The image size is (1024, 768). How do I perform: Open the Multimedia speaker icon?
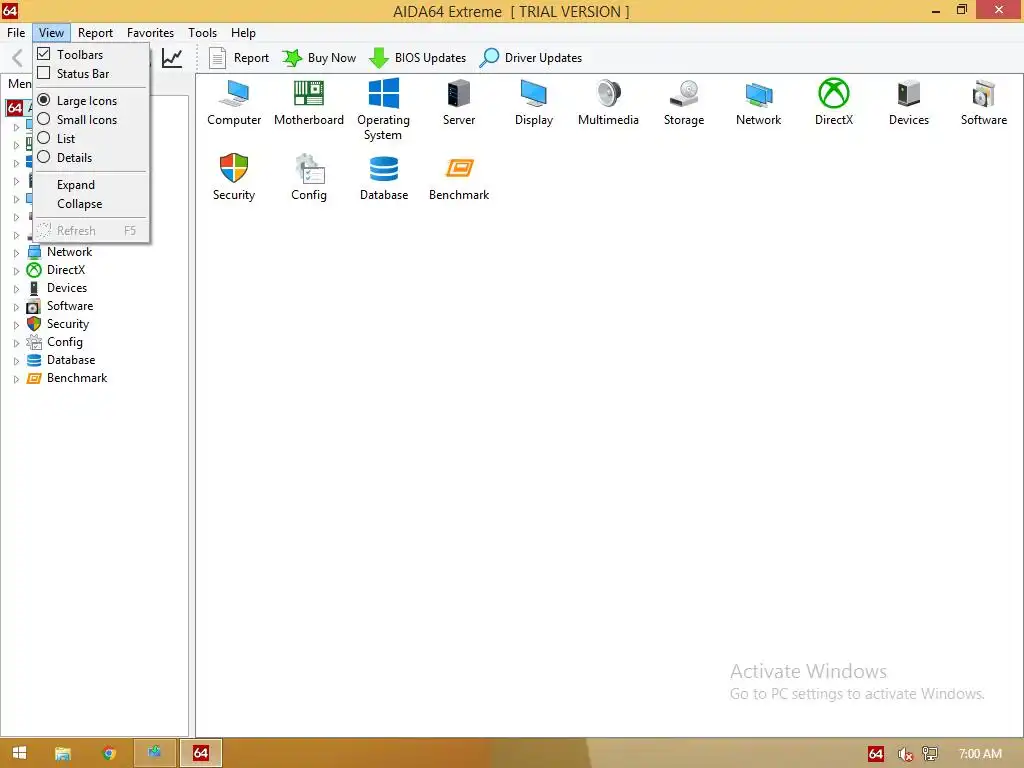608,103
